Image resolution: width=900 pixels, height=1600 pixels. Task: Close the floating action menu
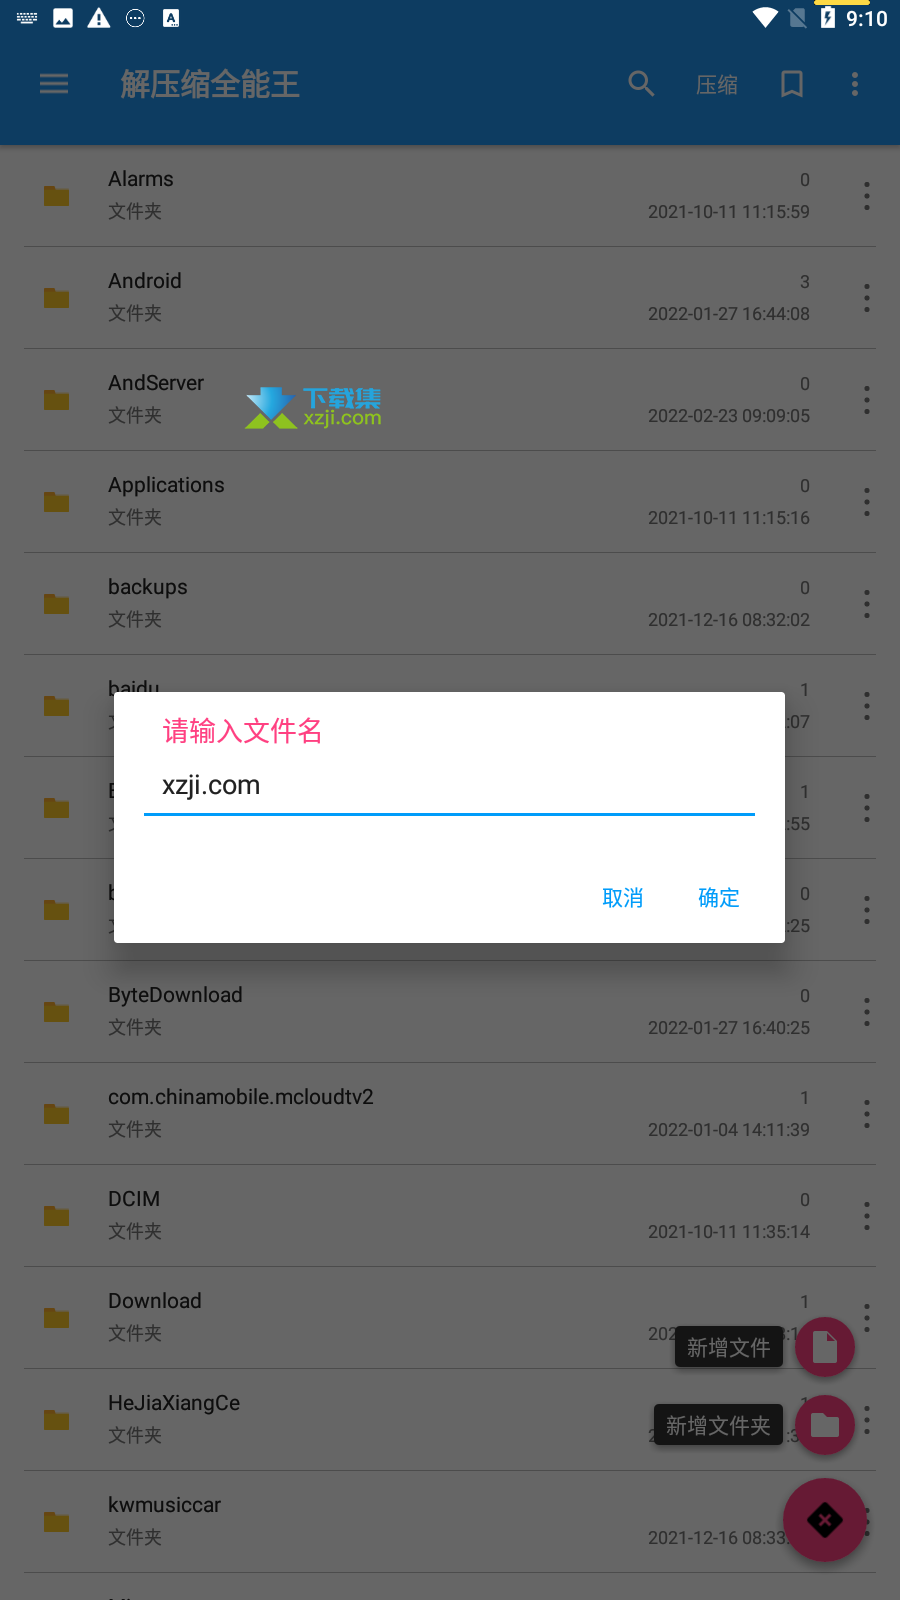(825, 1520)
